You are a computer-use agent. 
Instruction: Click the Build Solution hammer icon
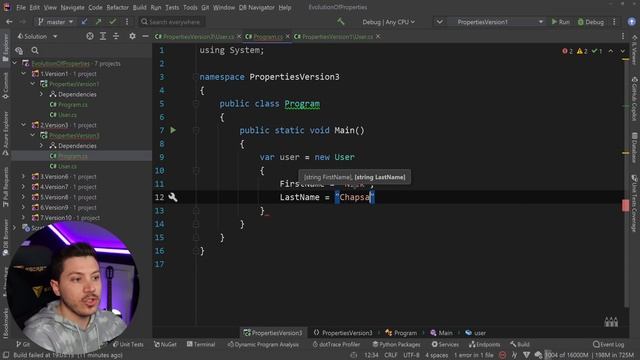tap(341, 22)
